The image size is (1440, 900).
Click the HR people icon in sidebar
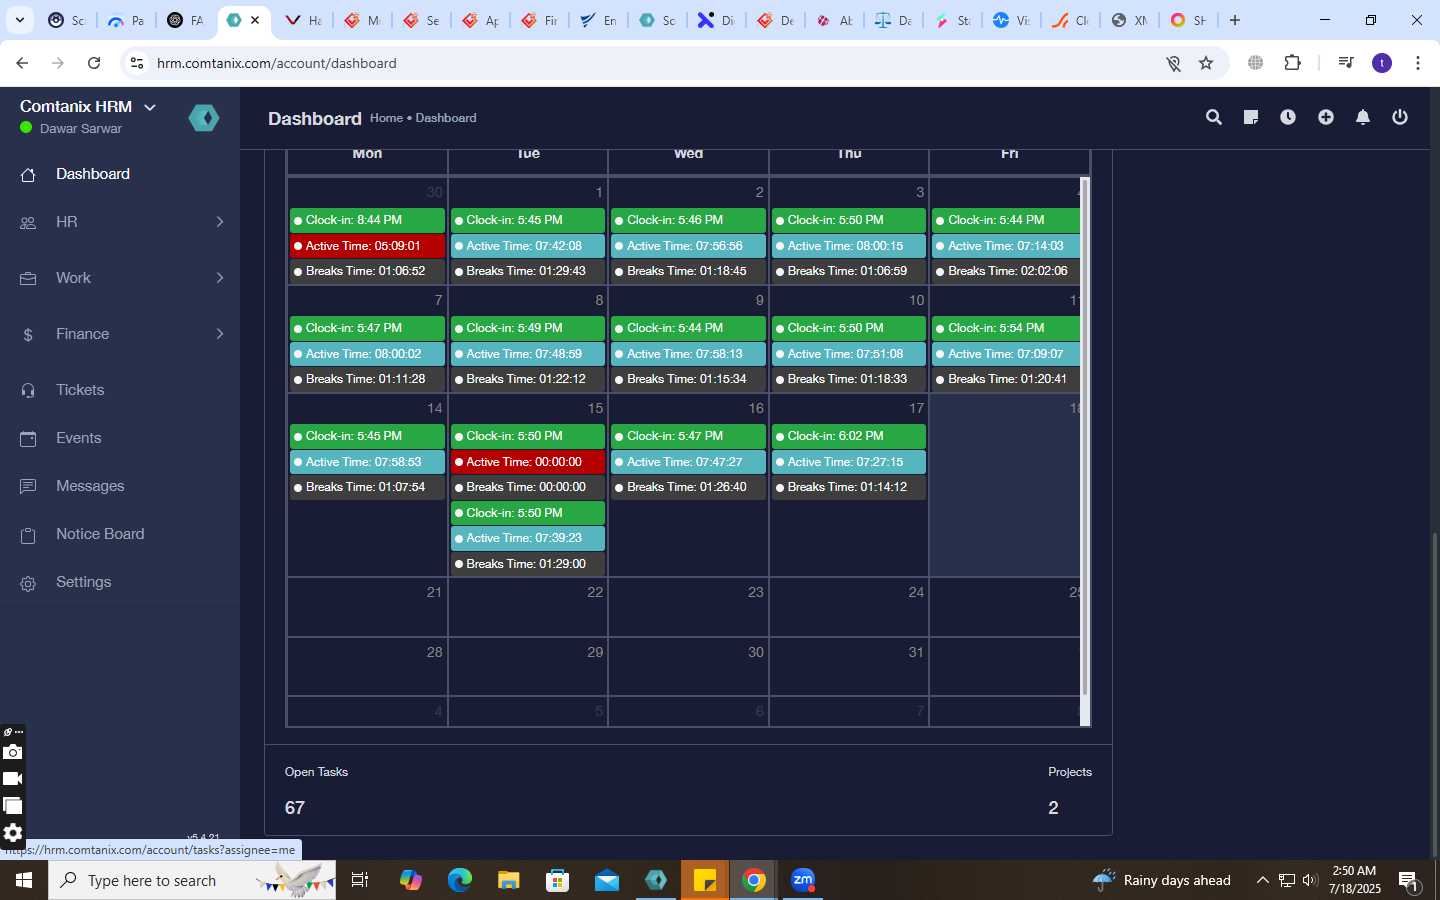(28, 223)
